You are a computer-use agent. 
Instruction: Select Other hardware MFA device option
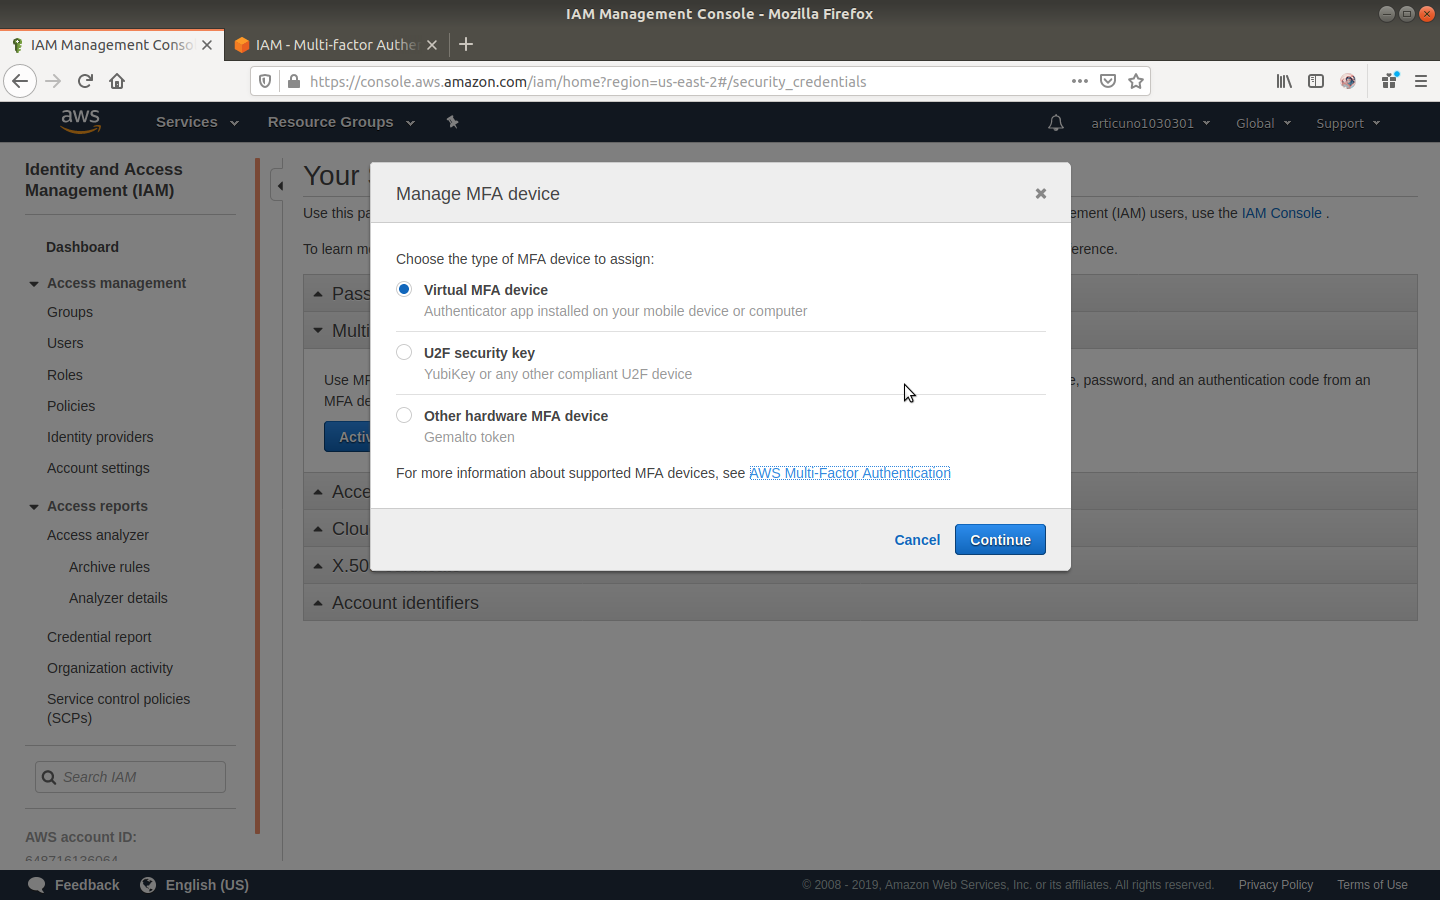404,415
